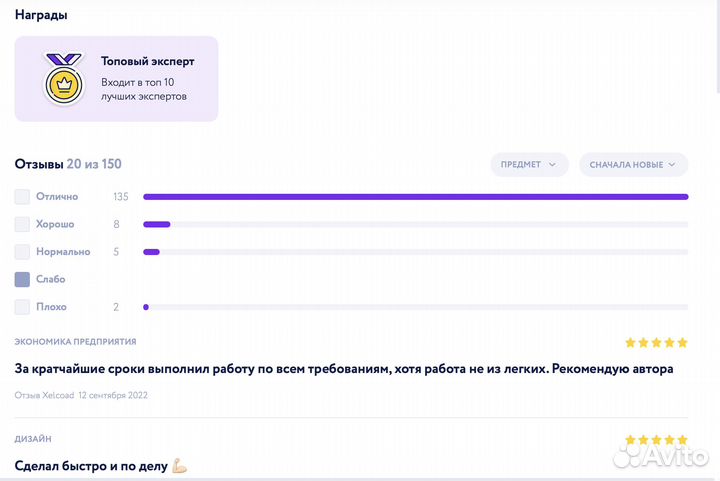Click the Экономика предприятия subject label
This screenshot has width=720, height=481.
click(75, 342)
